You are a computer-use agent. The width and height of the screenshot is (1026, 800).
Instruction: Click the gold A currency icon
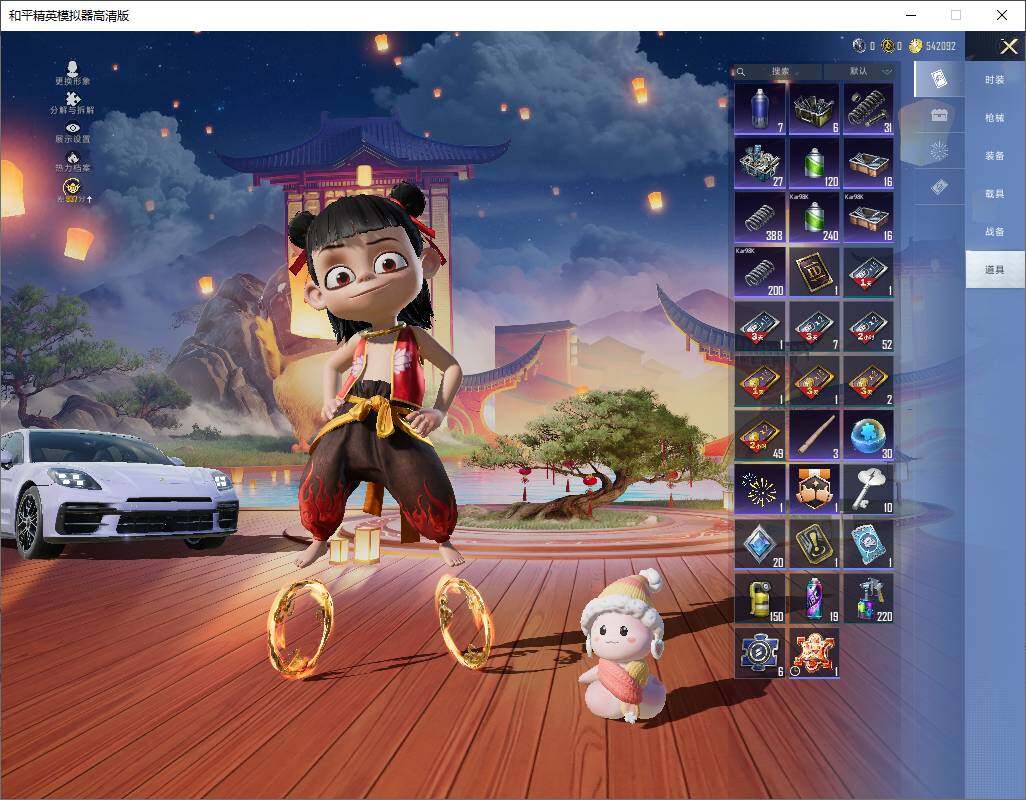[888, 46]
